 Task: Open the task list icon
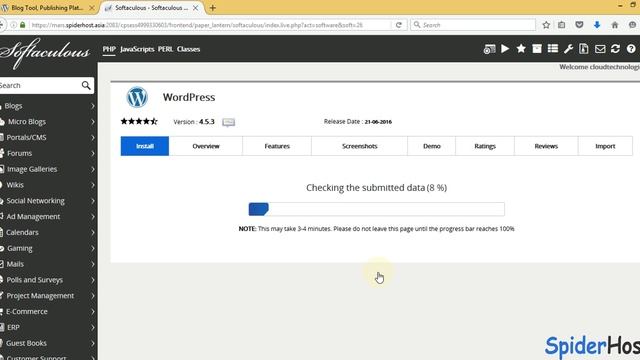(x=553, y=49)
